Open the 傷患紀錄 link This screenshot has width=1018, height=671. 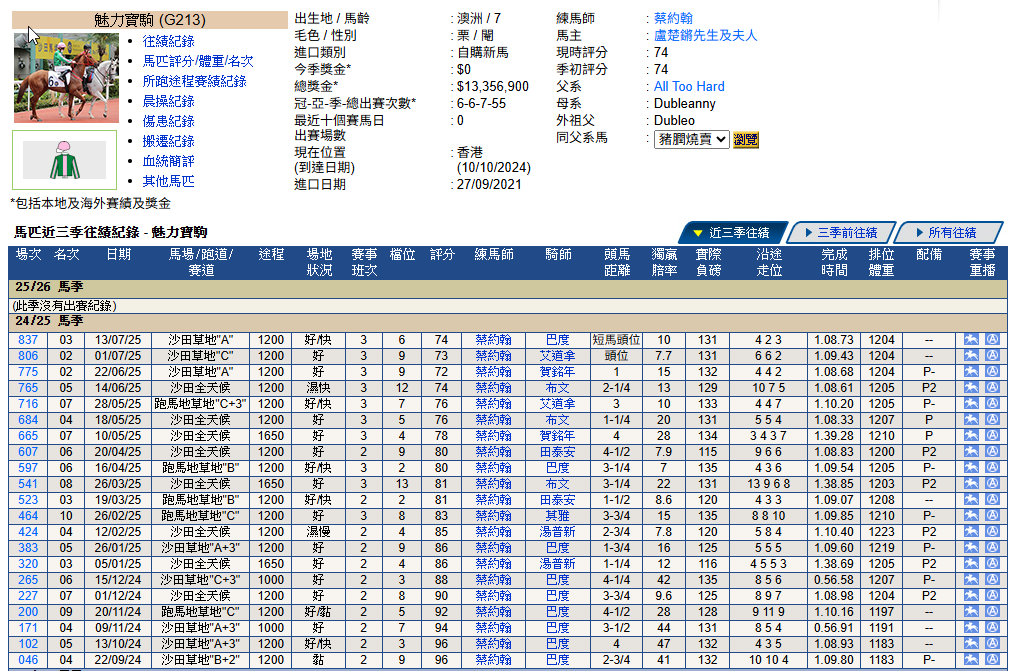168,121
